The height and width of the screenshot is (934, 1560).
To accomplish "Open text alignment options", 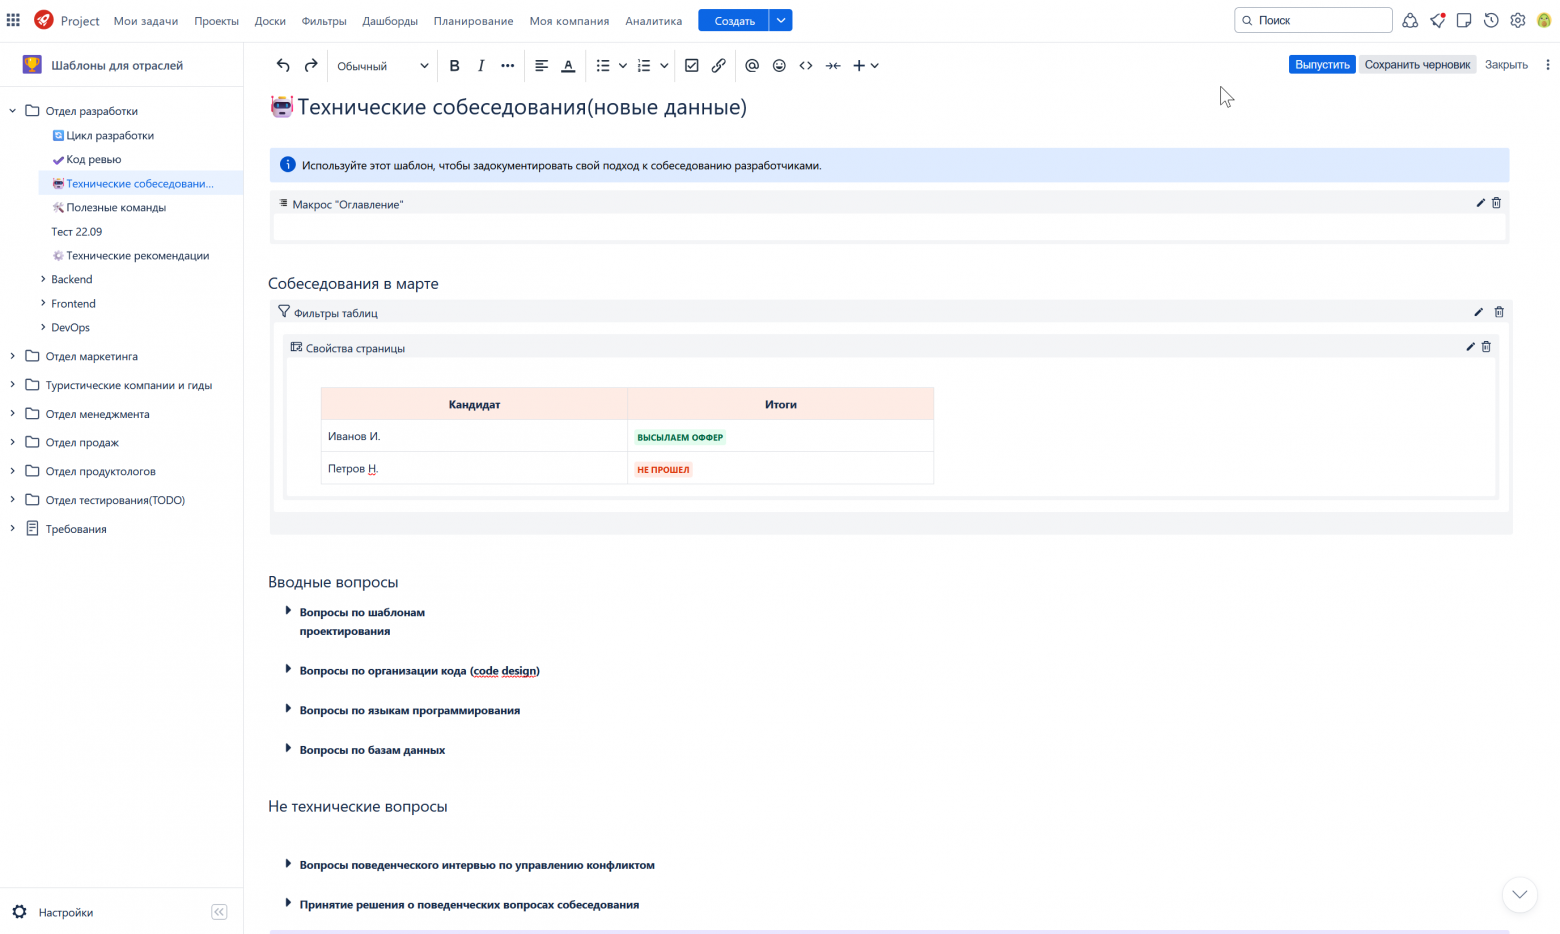I will 541,65.
